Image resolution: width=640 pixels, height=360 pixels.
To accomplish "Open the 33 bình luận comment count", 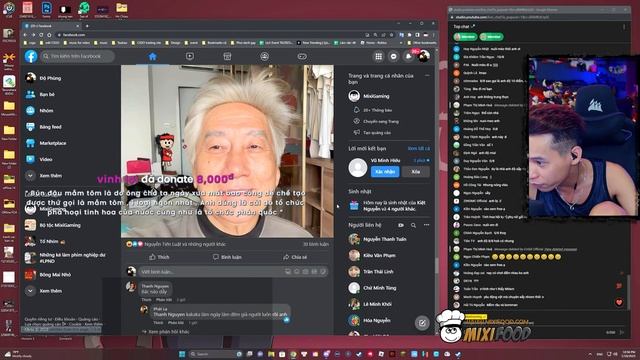I will click(316, 244).
